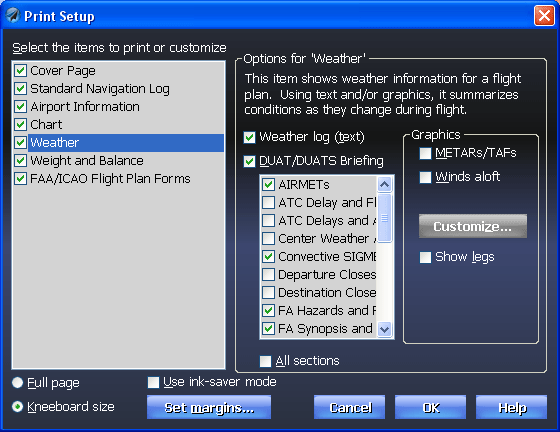Viewport: 560px width, 432px height.
Task: Select Airport Information in the list
Action: tap(85, 107)
